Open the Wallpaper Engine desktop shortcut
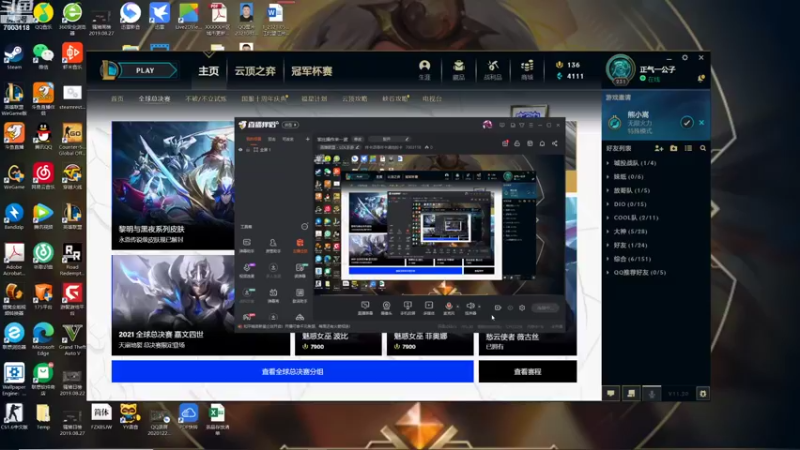The height and width of the screenshot is (450, 800). 14,379
